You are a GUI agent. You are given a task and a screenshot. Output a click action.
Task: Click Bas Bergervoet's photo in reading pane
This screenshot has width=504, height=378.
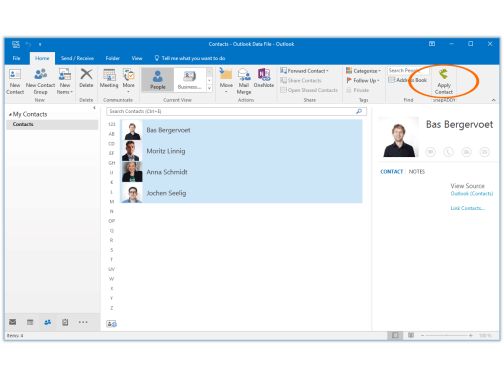tap(399, 137)
